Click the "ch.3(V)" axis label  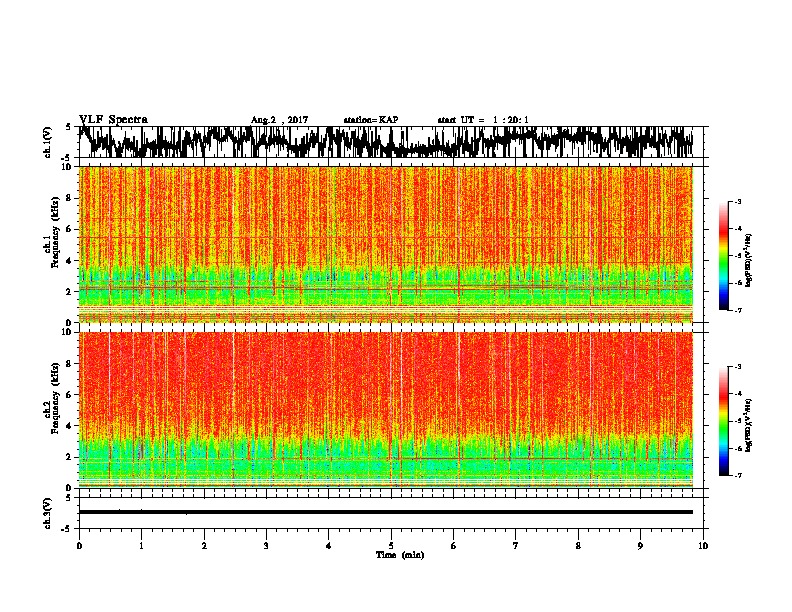48,513
